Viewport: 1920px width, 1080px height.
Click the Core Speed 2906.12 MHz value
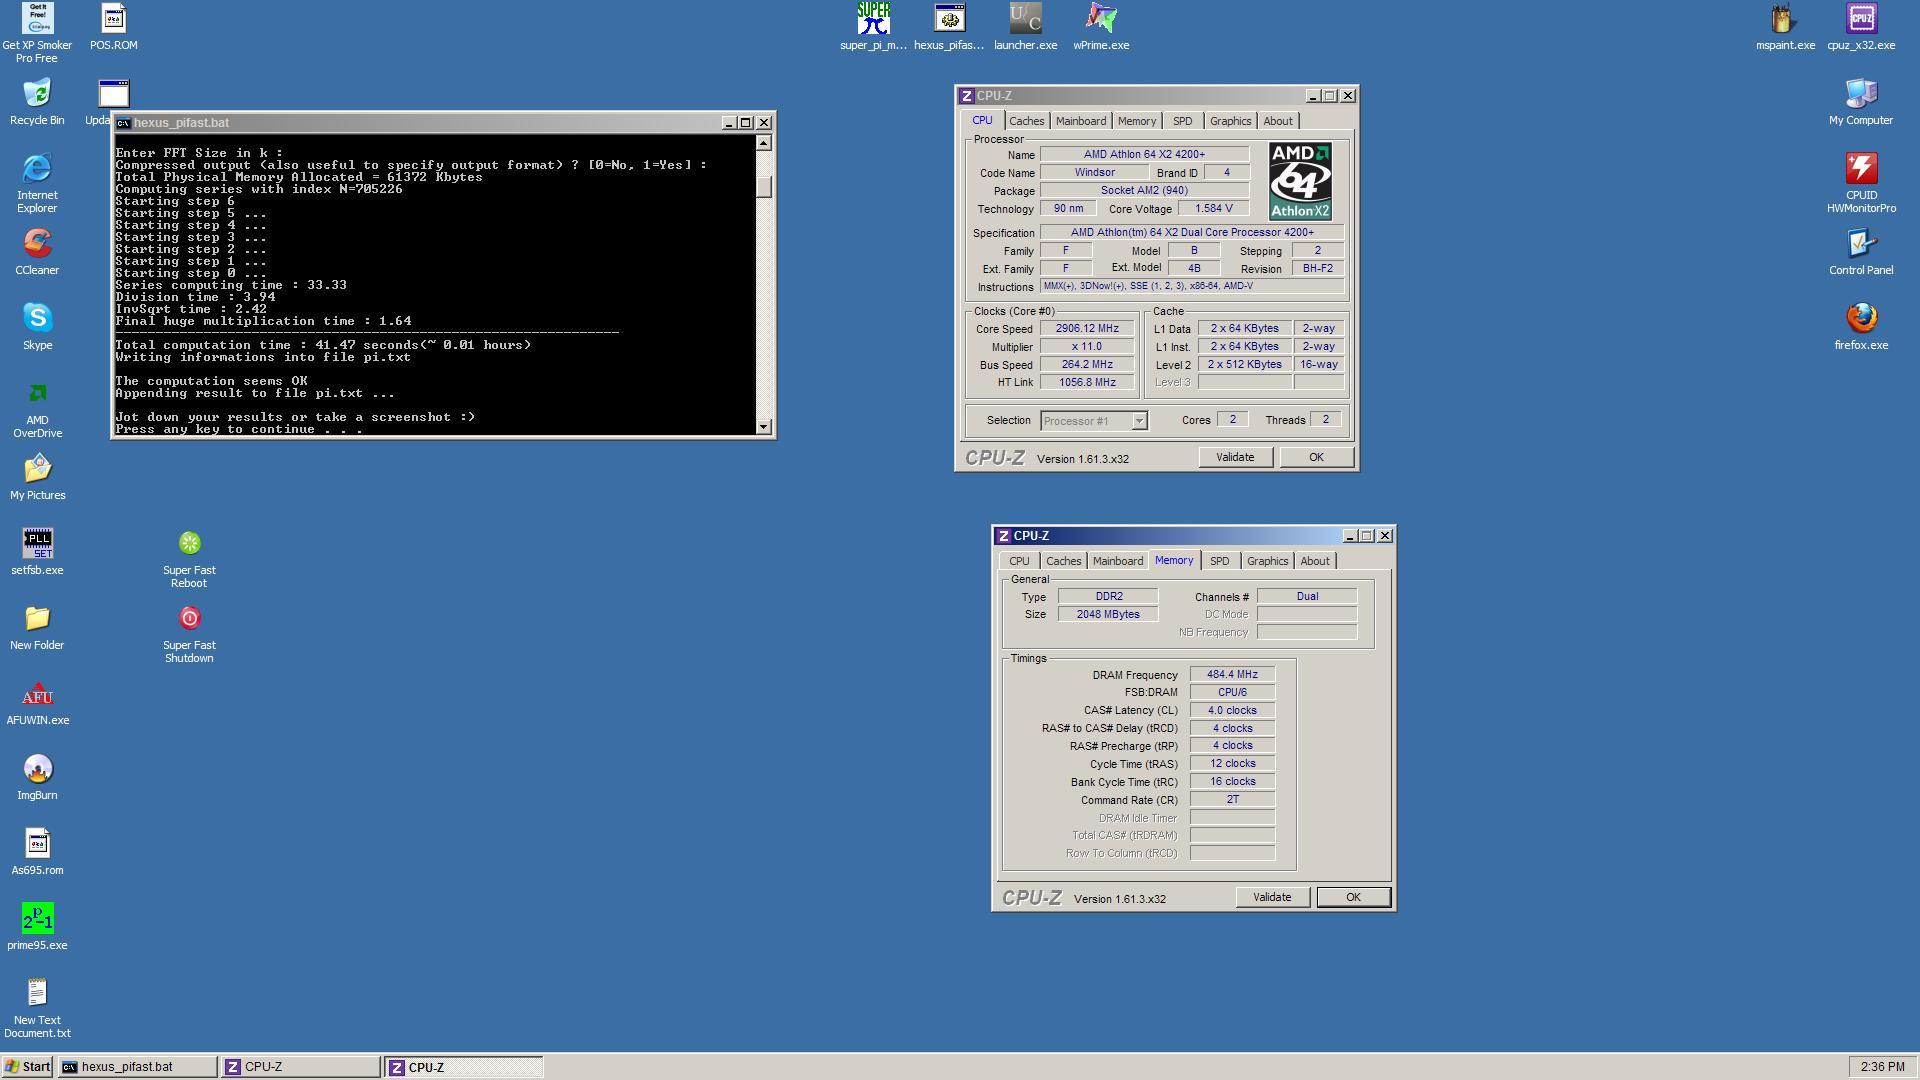pyautogui.click(x=1087, y=328)
